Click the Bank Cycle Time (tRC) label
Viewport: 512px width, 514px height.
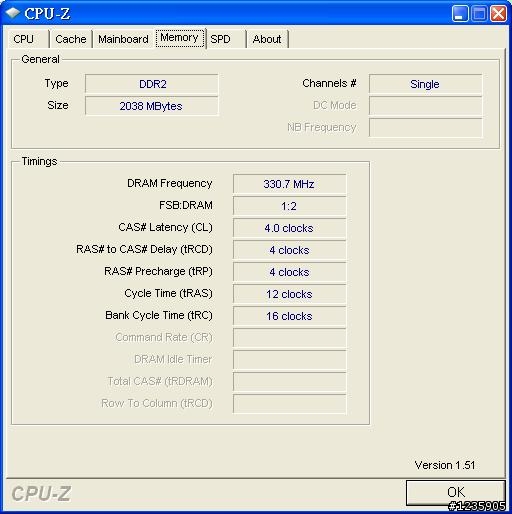coord(159,315)
